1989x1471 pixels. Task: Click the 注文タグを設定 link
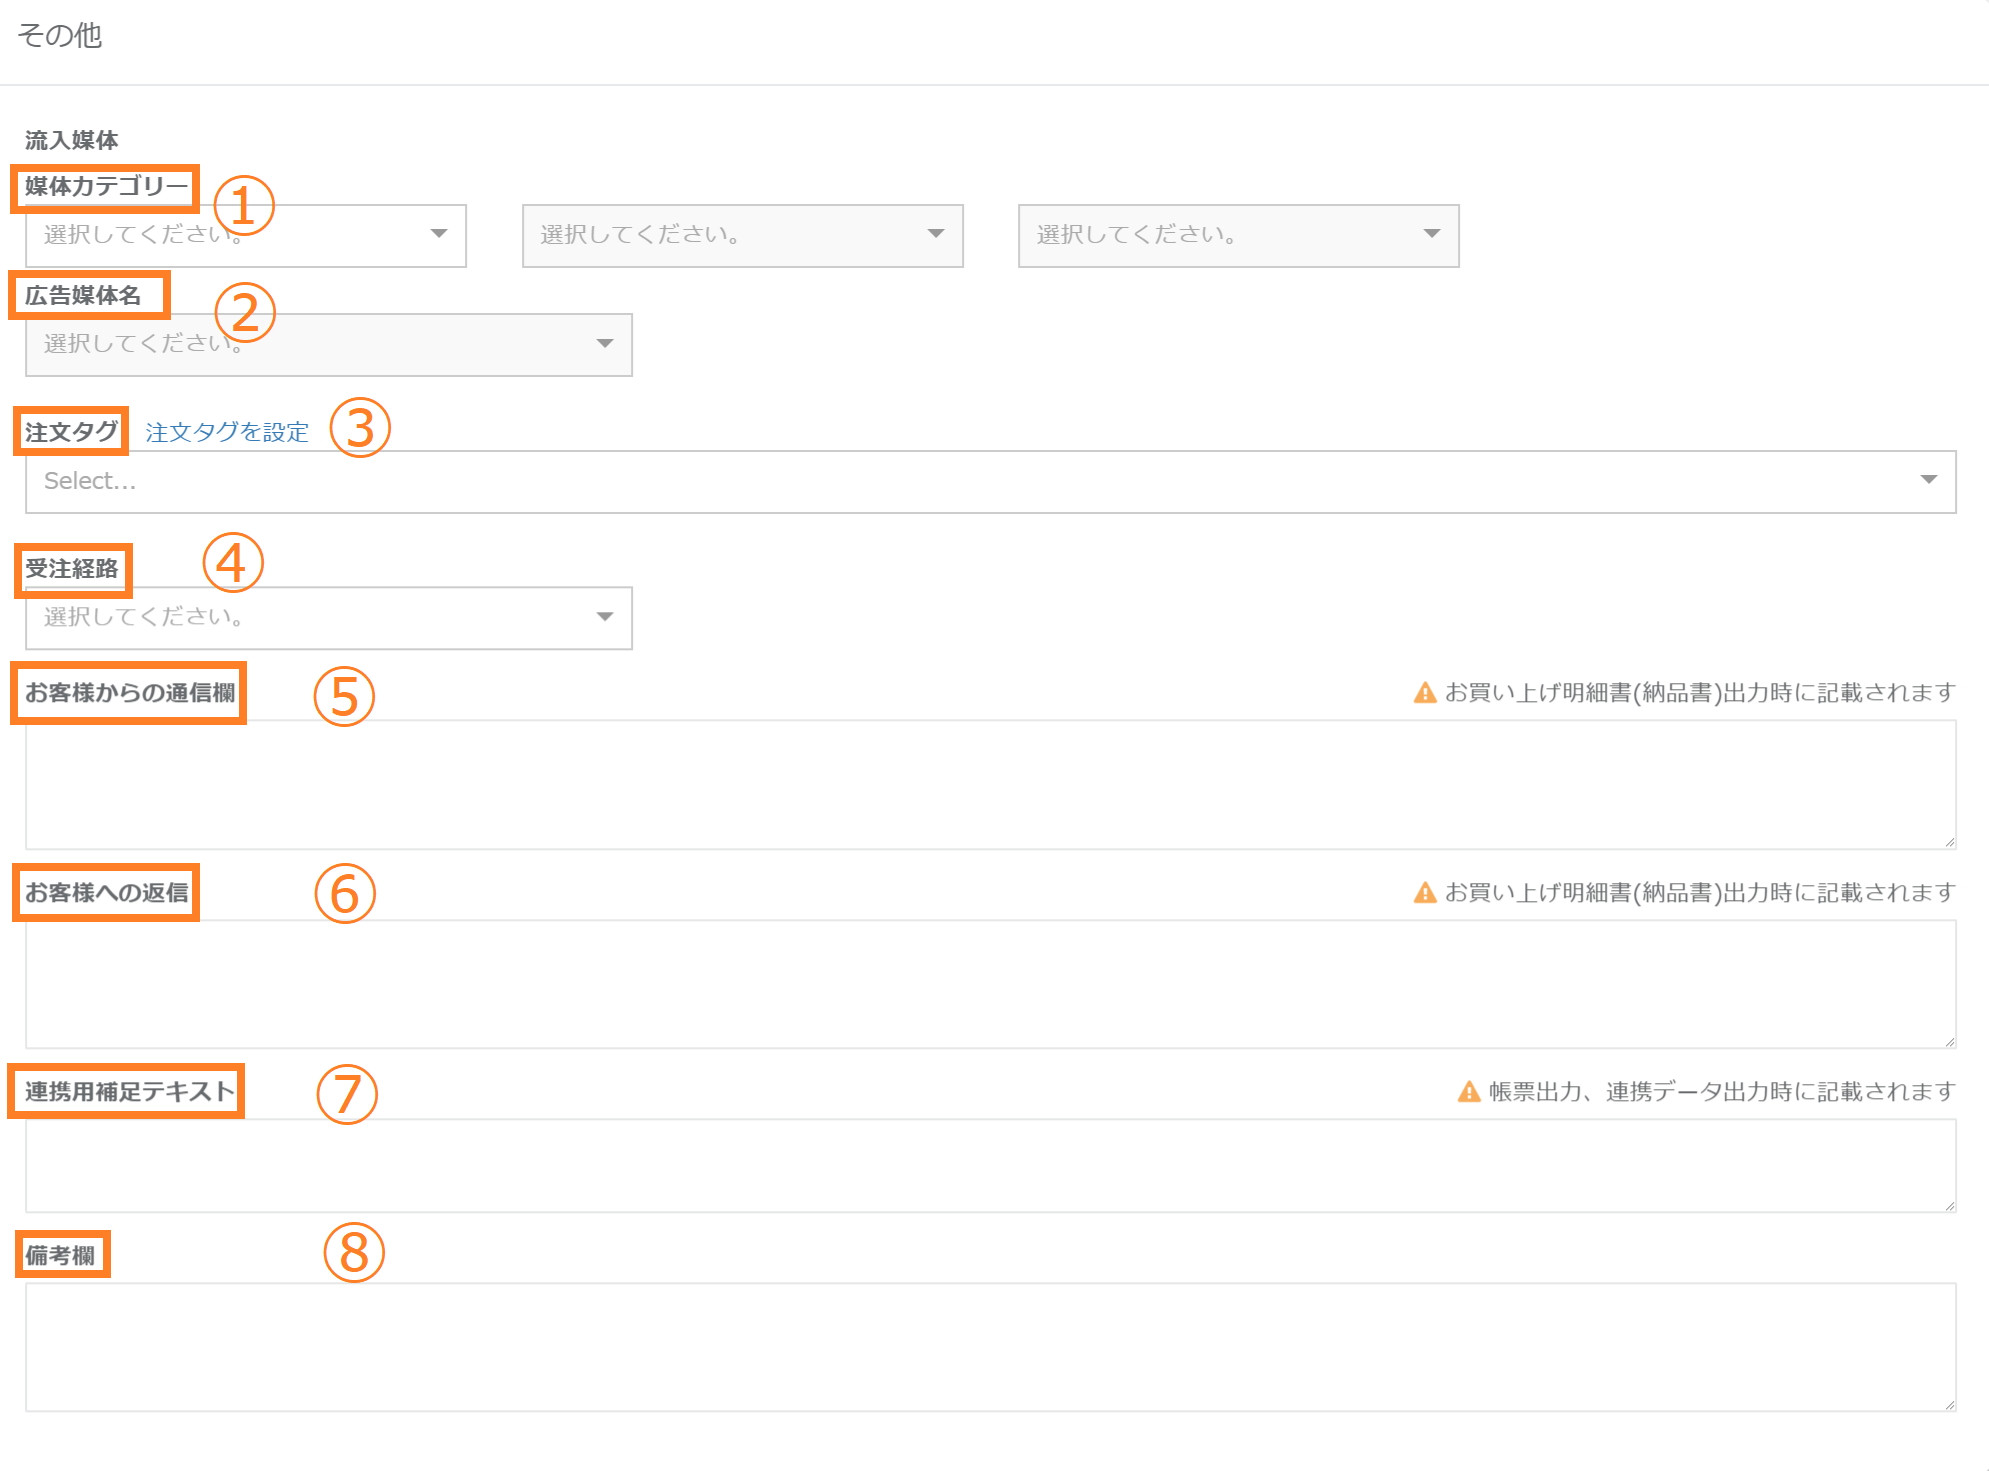tap(227, 432)
